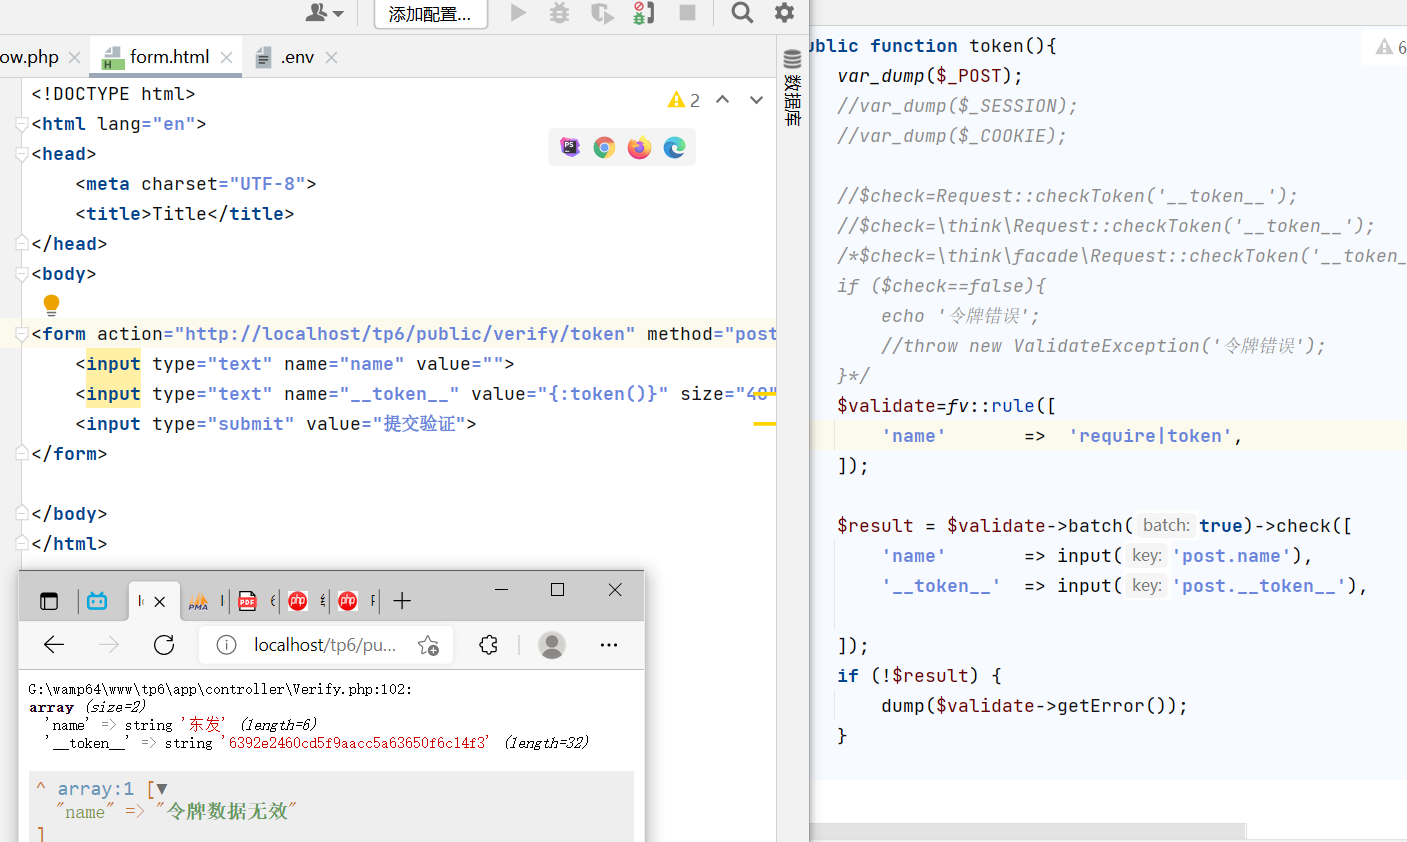Jump to next highlighted warning arrow

757,100
